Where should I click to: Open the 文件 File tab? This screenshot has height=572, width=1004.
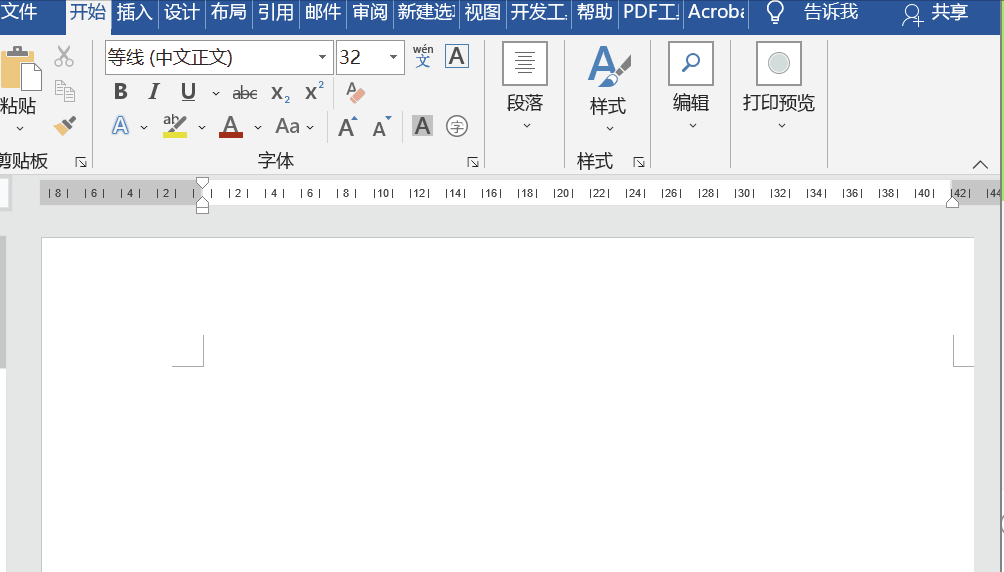pos(19,12)
